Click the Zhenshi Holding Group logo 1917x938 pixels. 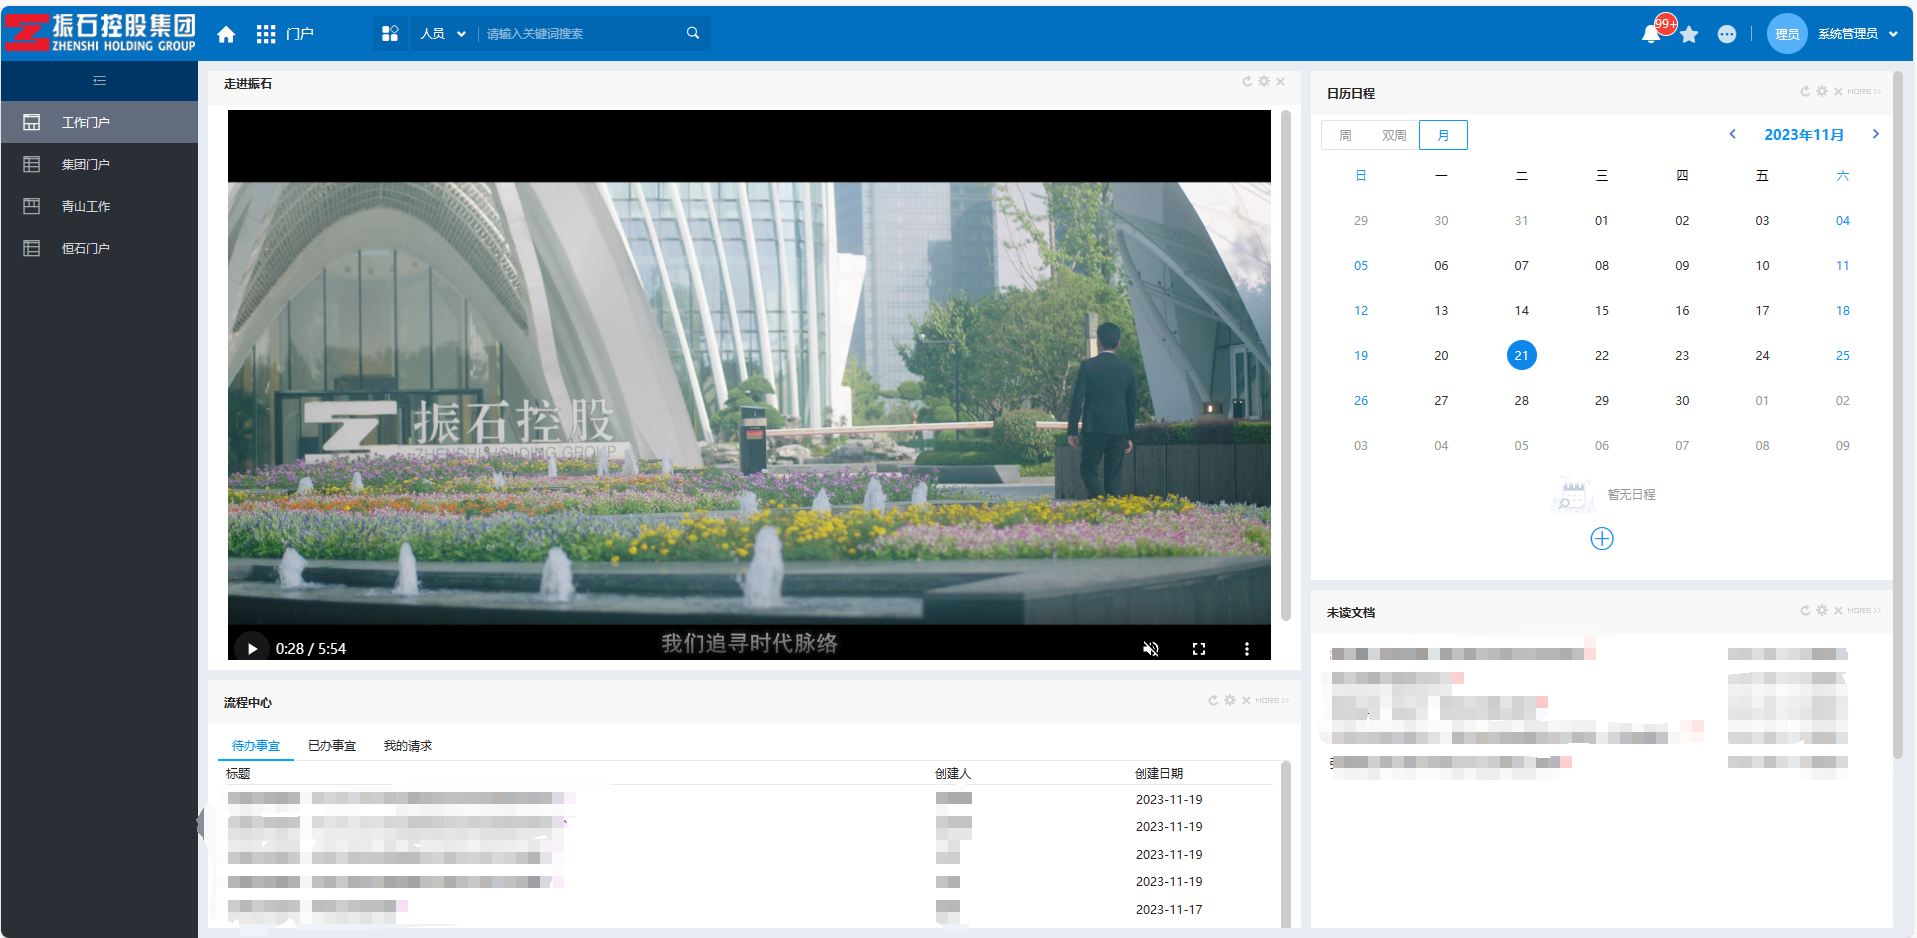tap(100, 33)
